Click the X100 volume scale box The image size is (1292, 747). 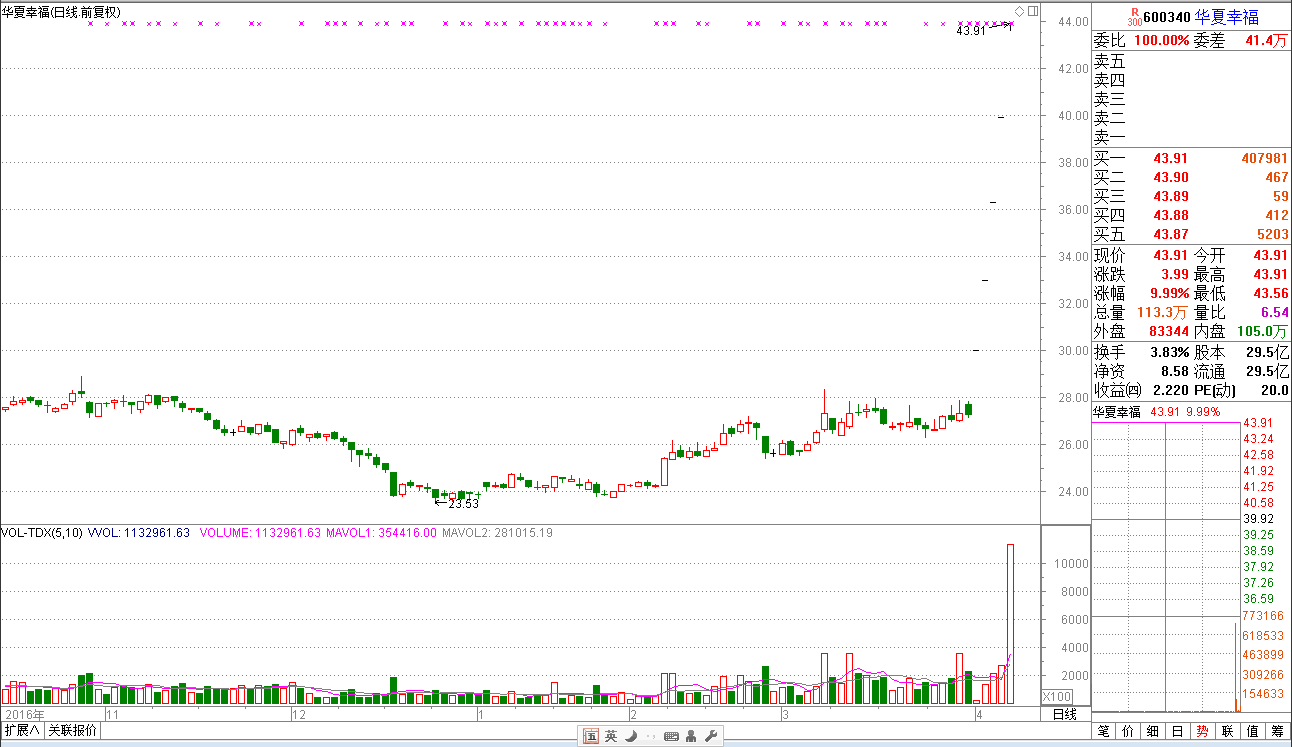coord(1058,696)
